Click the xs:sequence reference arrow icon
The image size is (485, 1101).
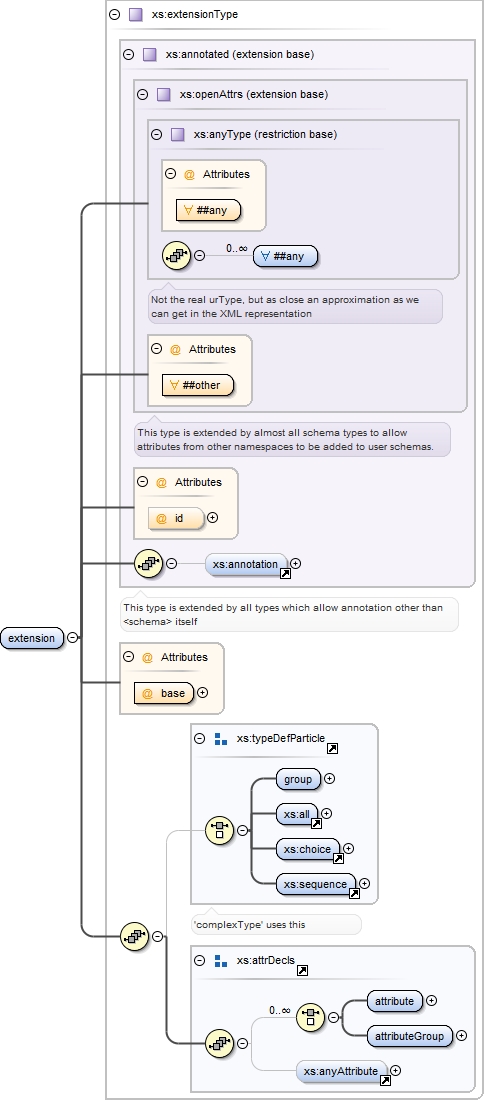[x=354, y=894]
